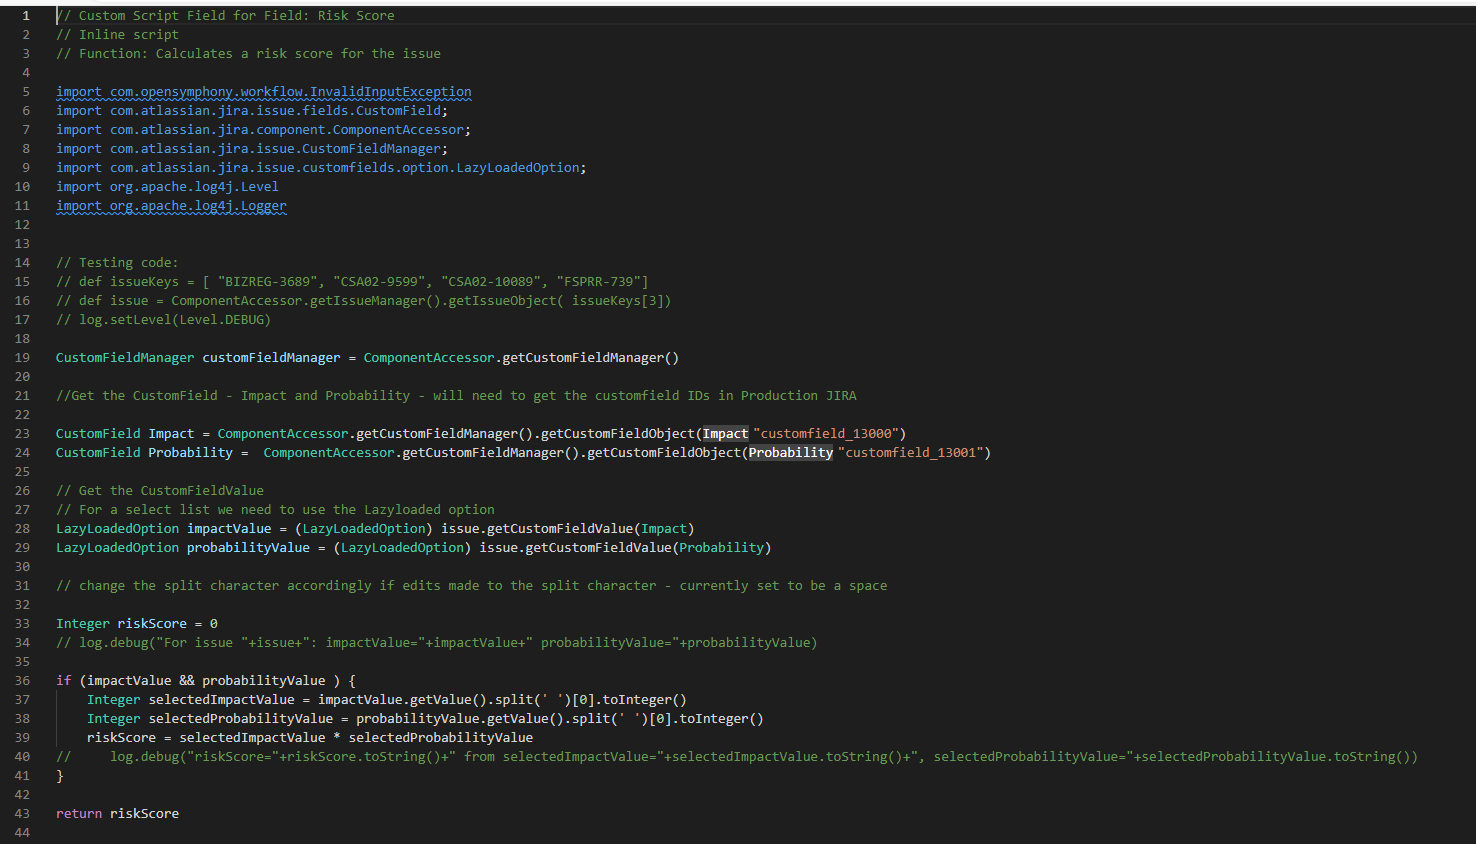
Task: Click the 'Integer riskScore = 0' line
Action: coord(137,624)
